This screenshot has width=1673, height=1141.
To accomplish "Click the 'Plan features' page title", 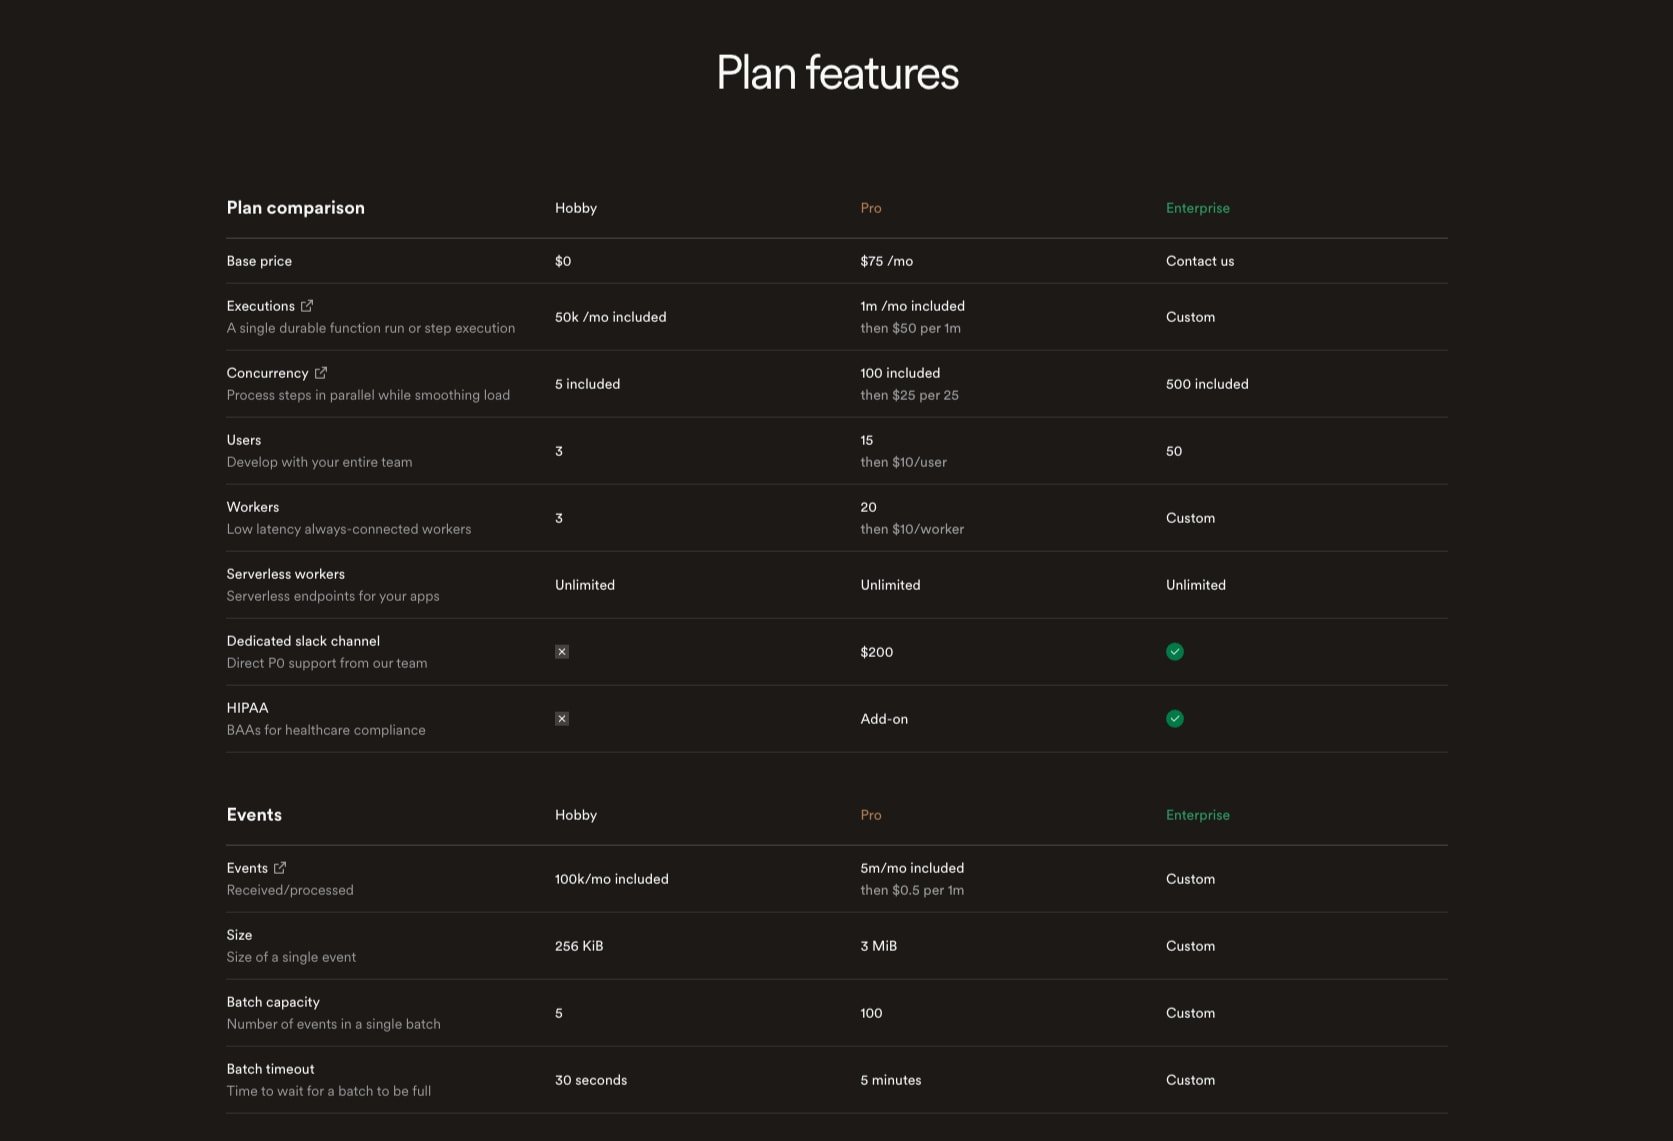I will click(x=837, y=73).
